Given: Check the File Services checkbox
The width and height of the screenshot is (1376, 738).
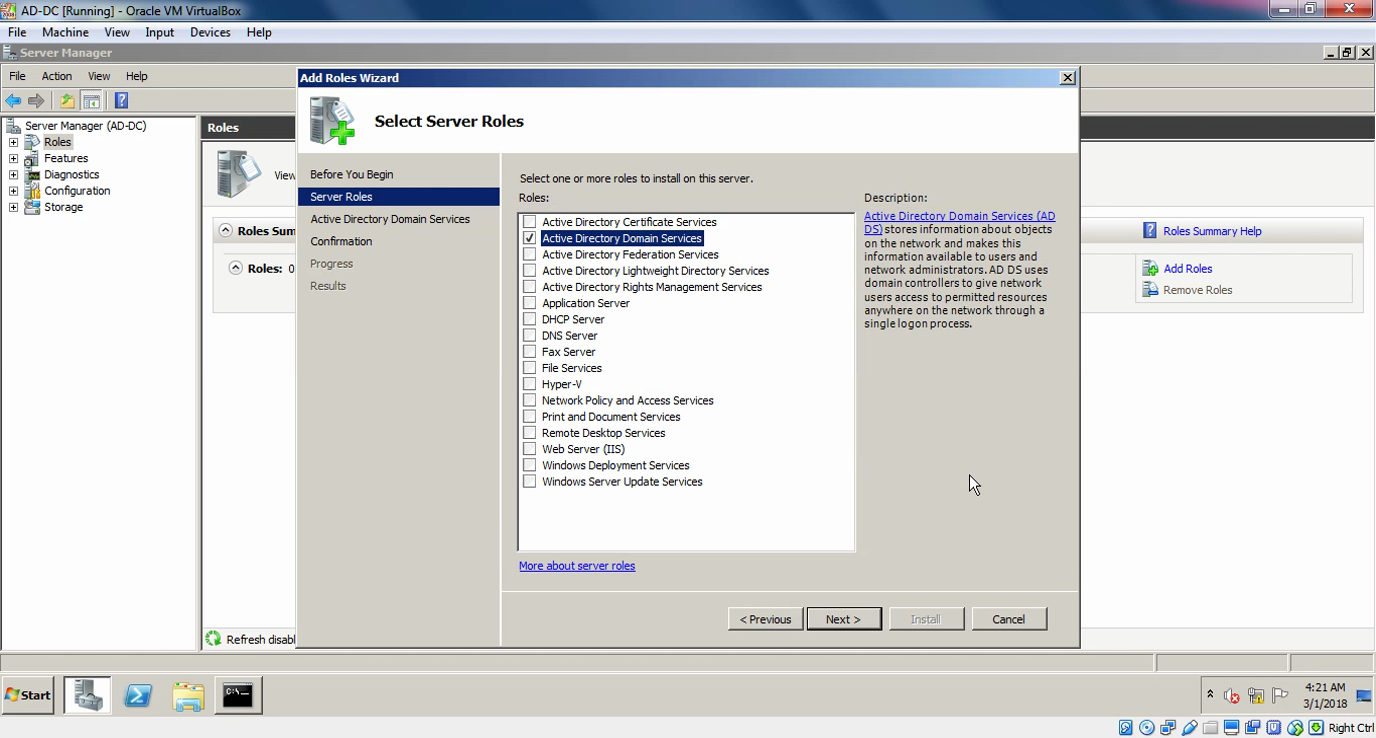Looking at the screenshot, I should 530,368.
